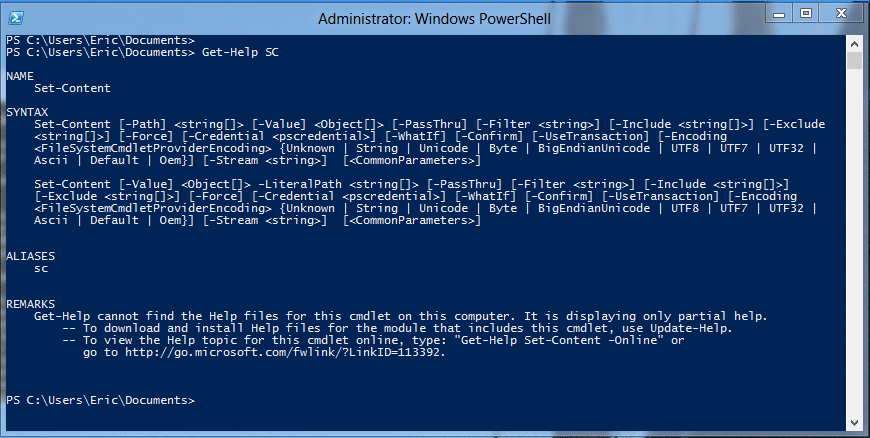
Task: Click the scrollbar down arrow
Action: coord(854,423)
